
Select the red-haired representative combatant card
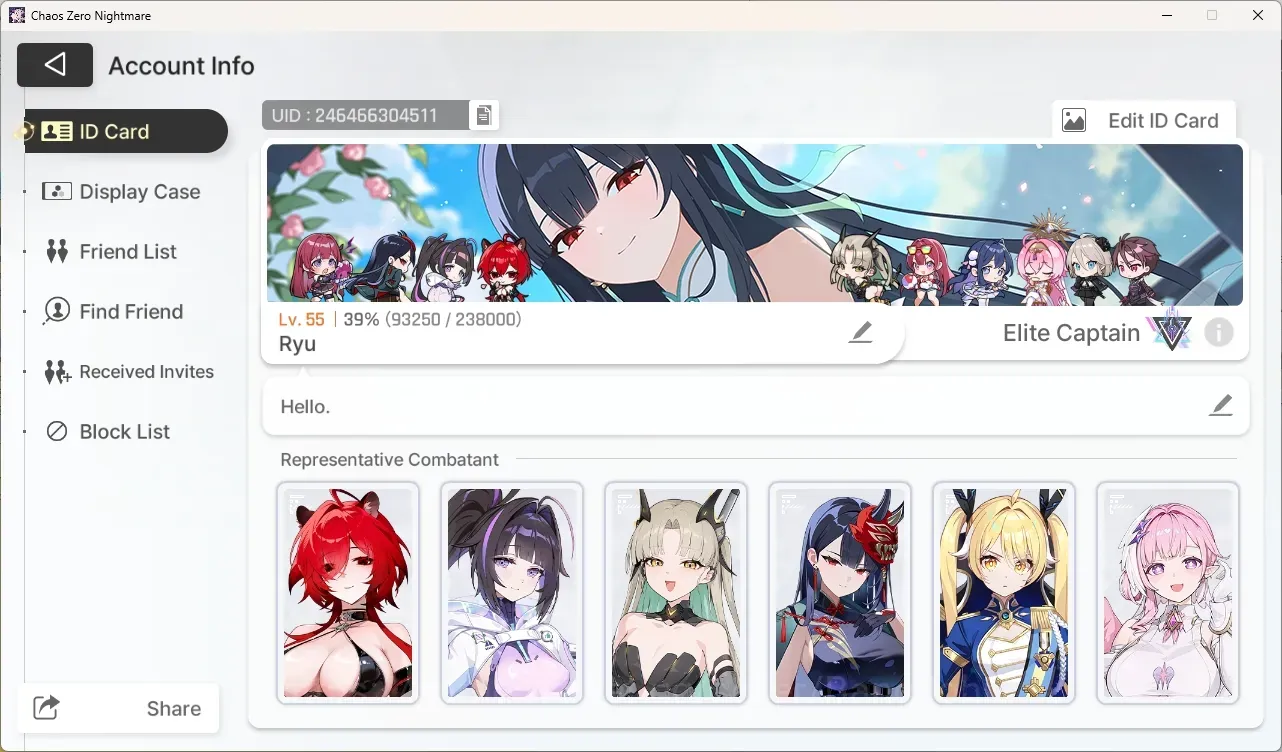point(348,592)
